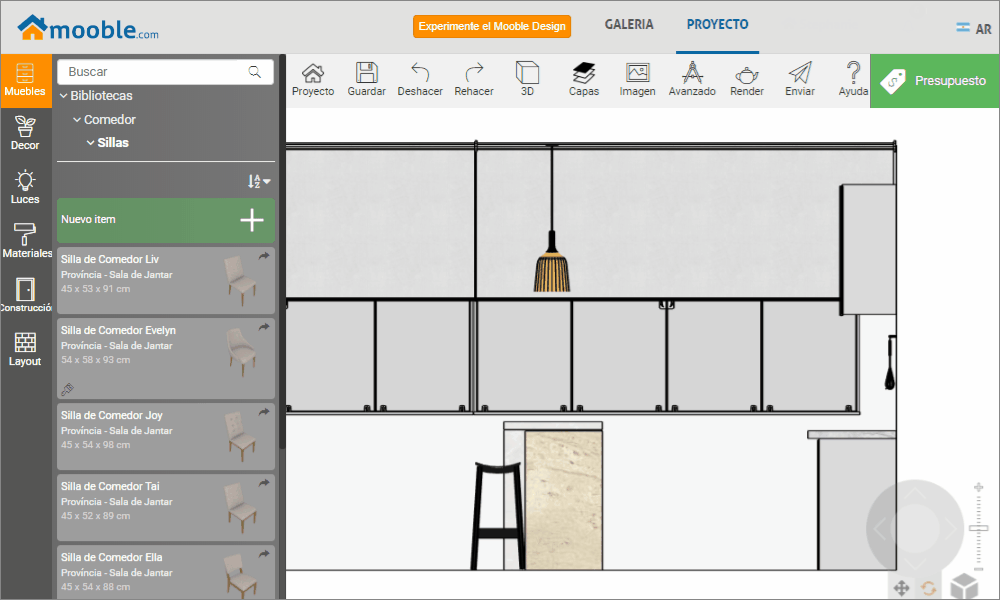Click the zoom slider handle
The width and height of the screenshot is (1000, 600).
pos(978,528)
